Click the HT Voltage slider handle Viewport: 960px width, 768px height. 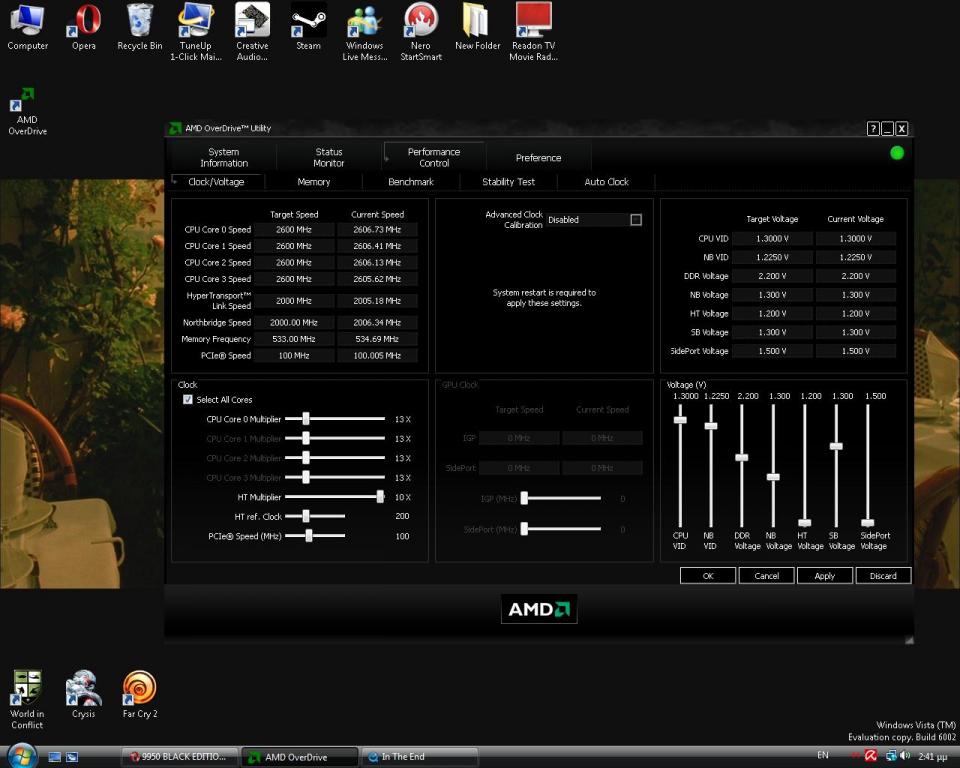tap(805, 523)
